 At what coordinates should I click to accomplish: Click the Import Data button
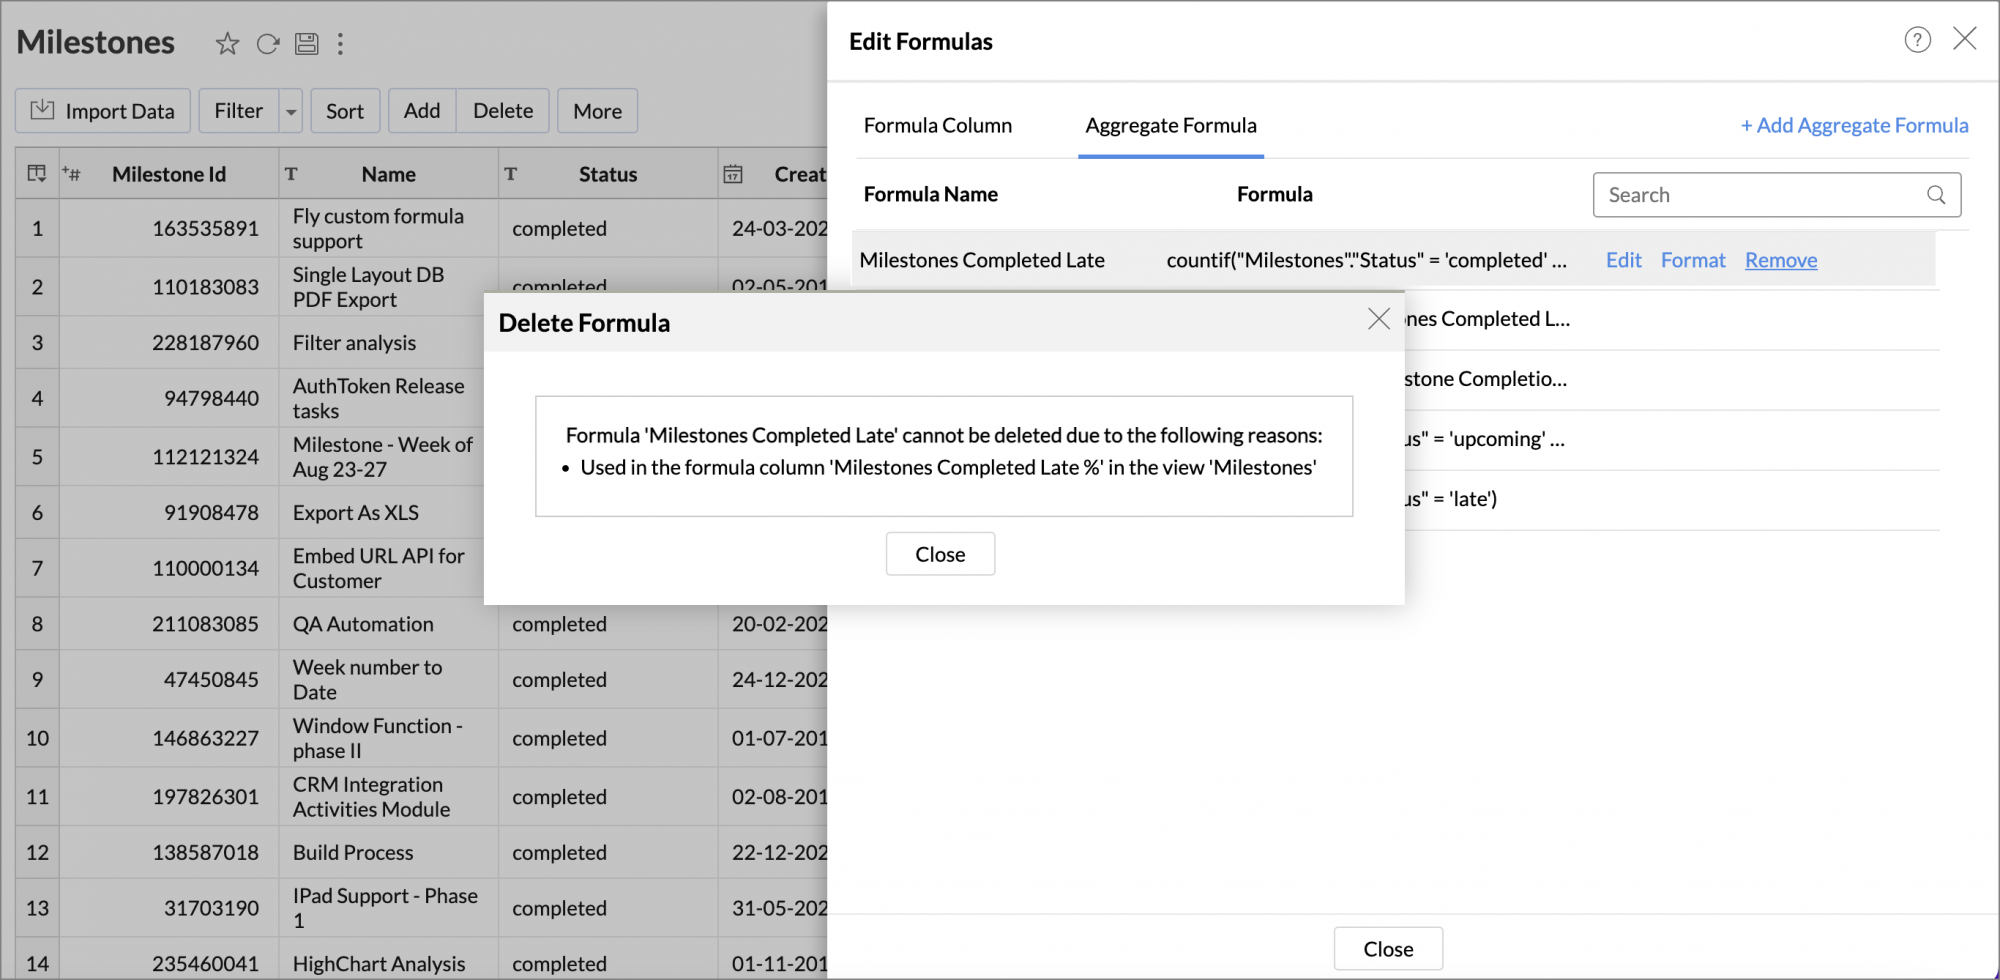click(x=102, y=111)
